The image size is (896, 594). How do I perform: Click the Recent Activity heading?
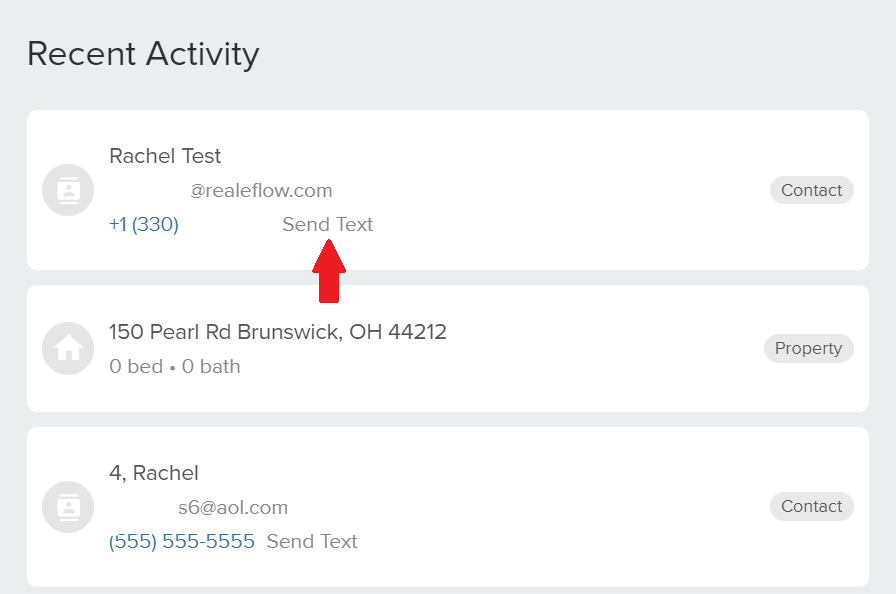tap(143, 54)
